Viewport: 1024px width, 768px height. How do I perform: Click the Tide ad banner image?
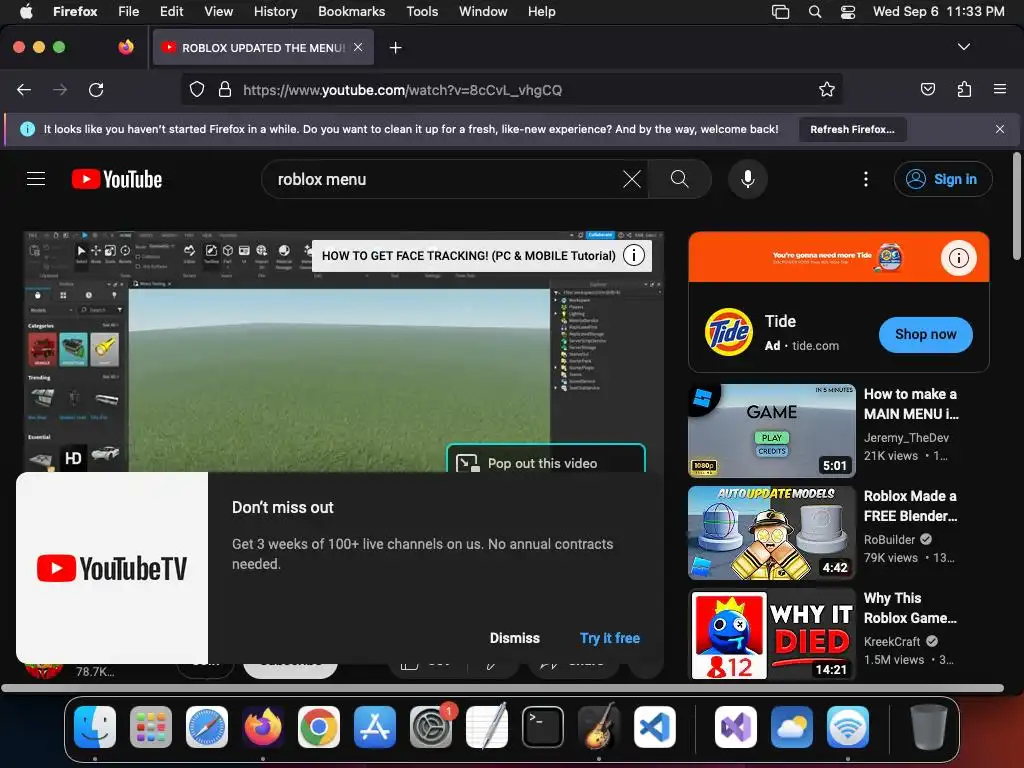tap(839, 257)
